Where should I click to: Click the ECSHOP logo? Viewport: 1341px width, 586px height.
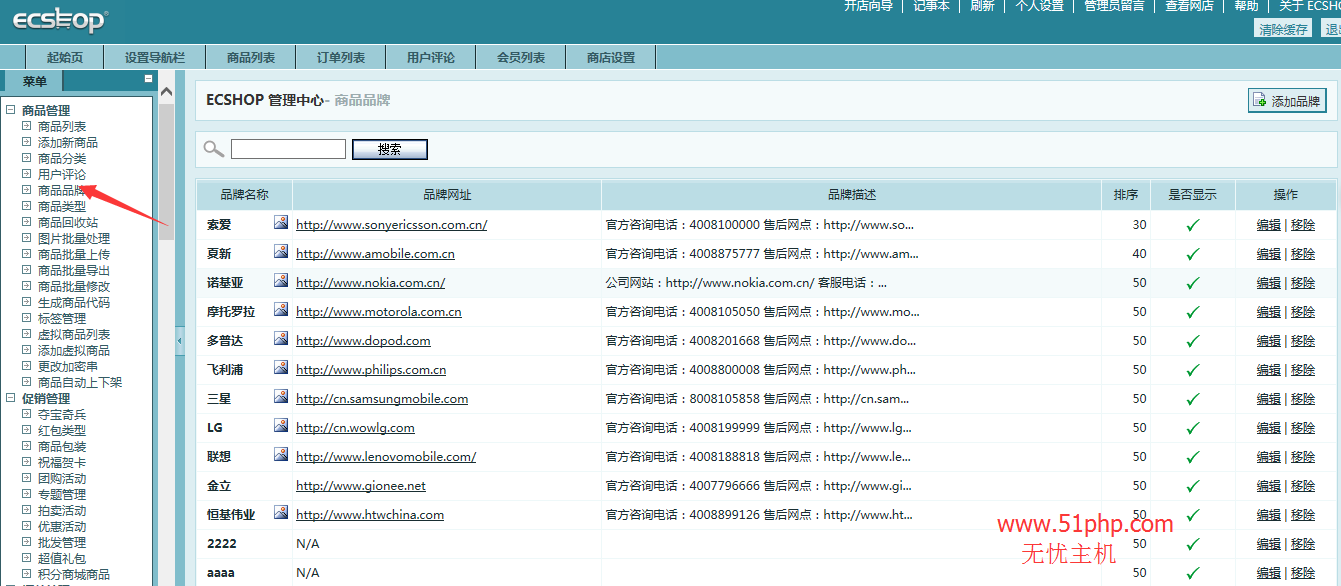pos(59,19)
